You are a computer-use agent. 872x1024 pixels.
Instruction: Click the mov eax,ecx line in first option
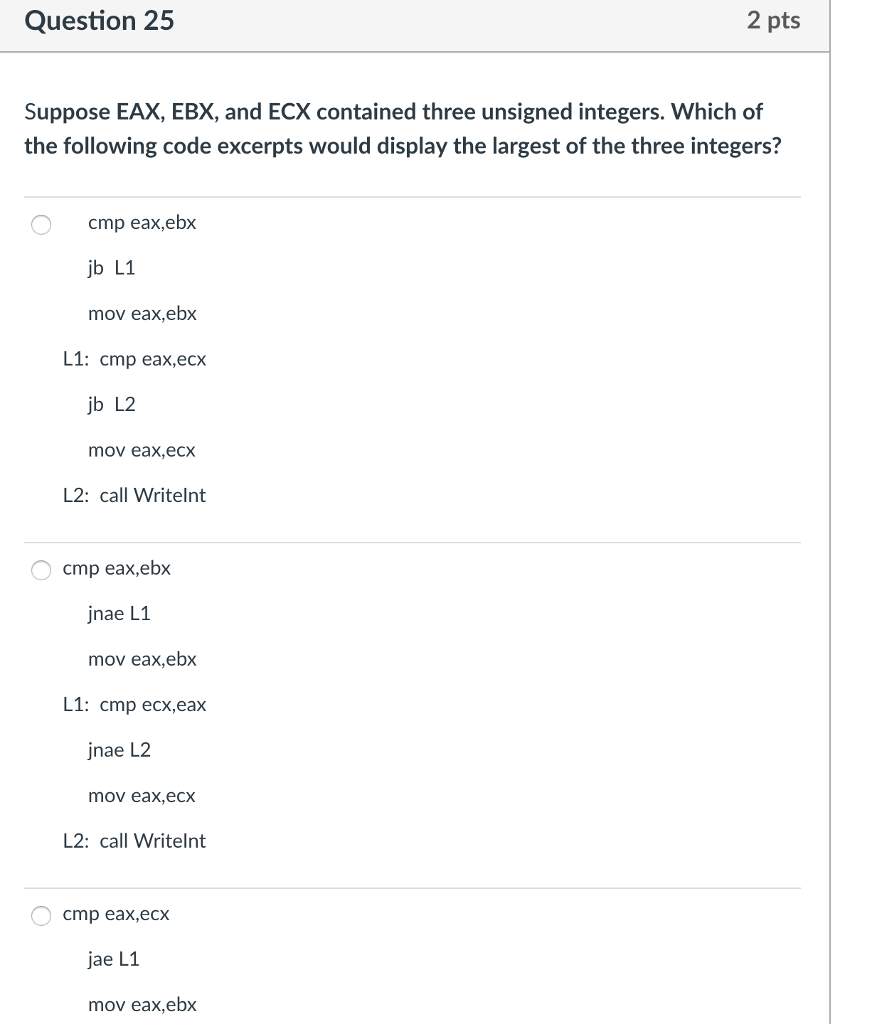coord(141,450)
